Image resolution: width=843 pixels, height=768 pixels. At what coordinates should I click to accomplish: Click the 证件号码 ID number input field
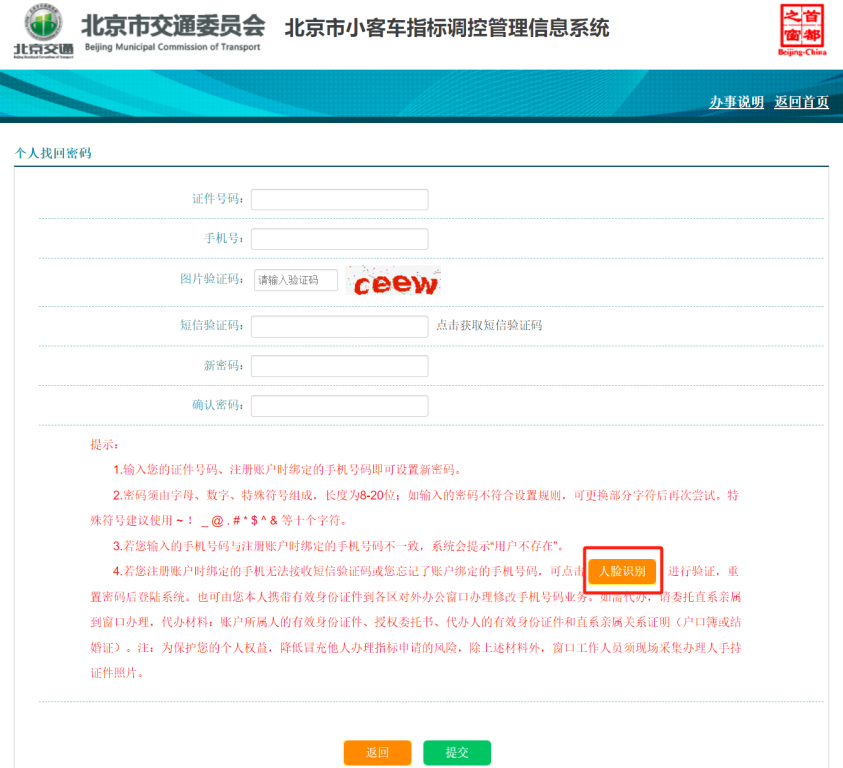click(339, 199)
